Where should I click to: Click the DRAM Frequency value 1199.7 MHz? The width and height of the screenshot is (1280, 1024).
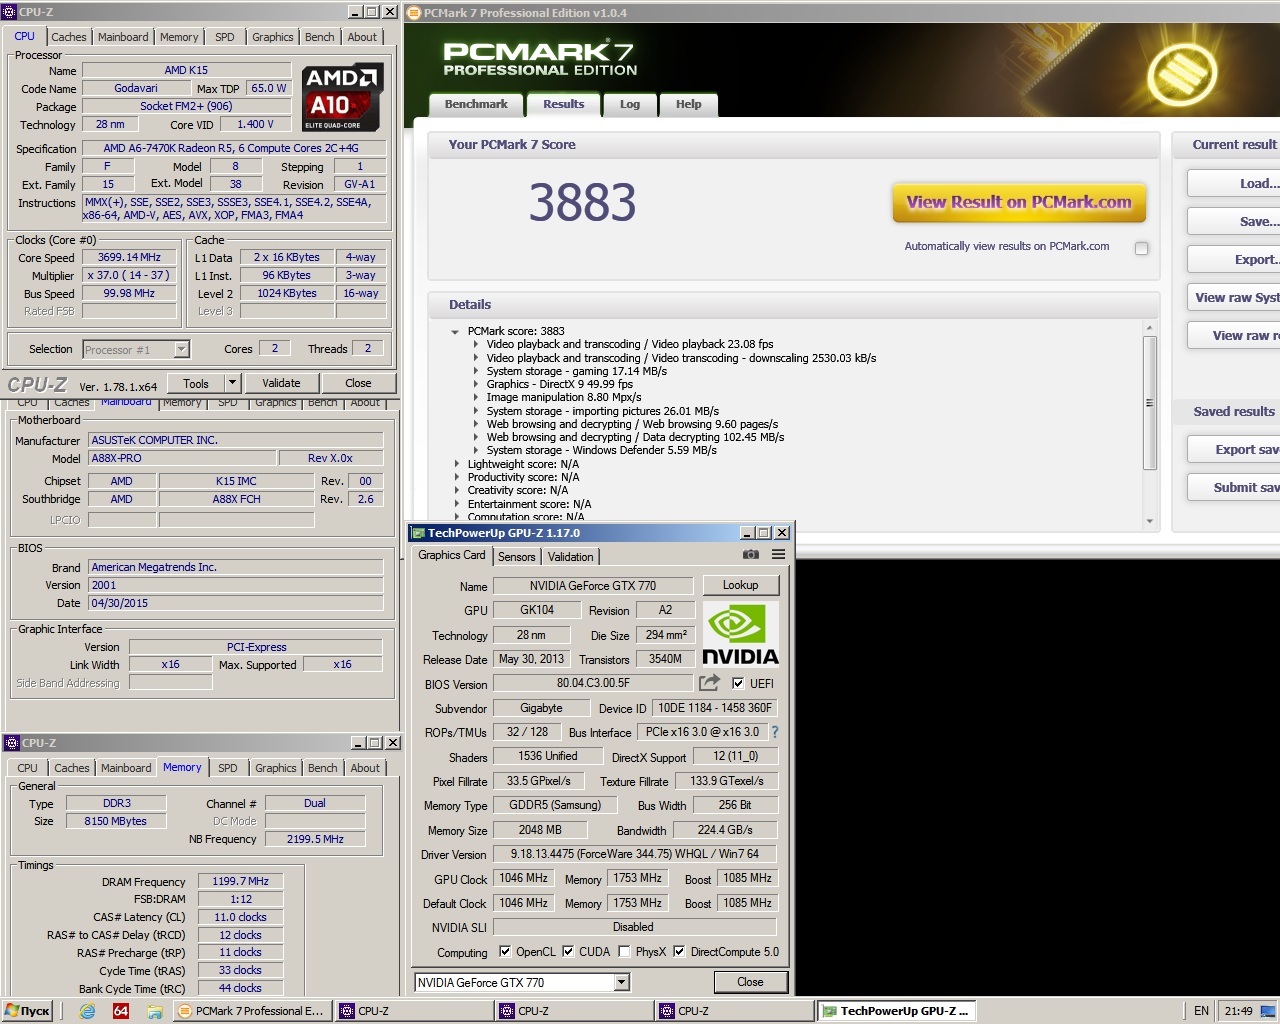(x=241, y=881)
